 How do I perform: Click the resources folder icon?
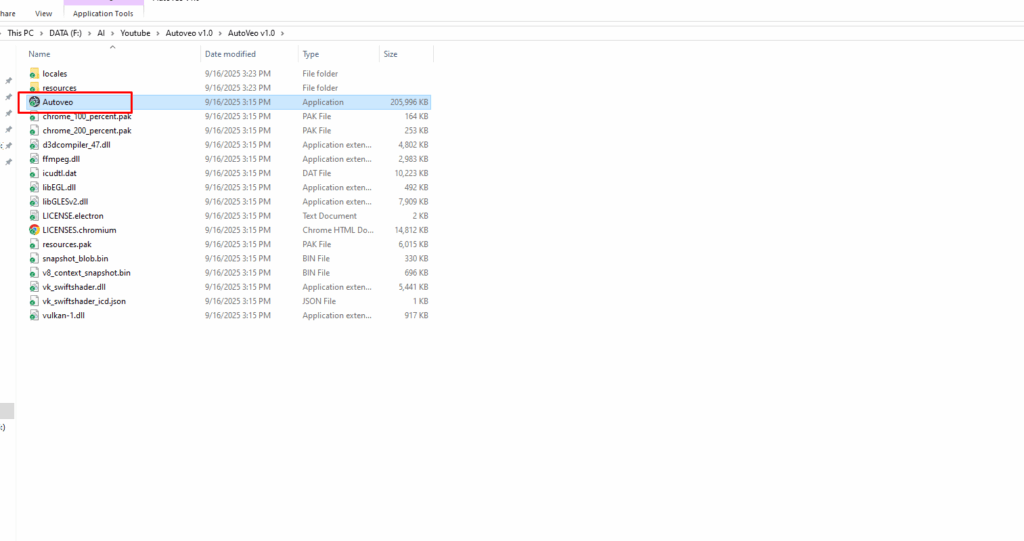(x=34, y=88)
